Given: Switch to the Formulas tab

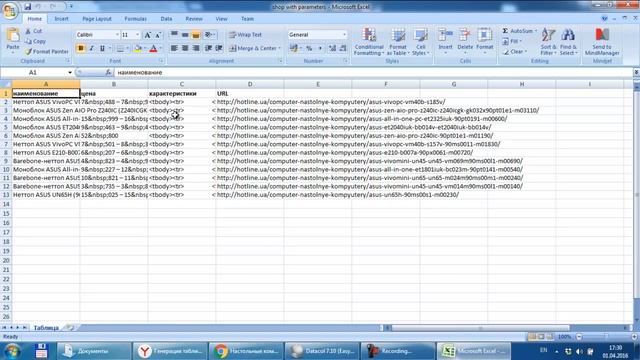Looking at the screenshot, I should [x=136, y=19].
